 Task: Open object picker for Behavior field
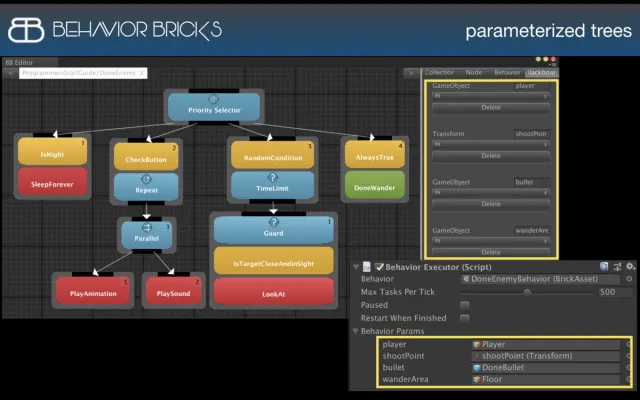(629, 279)
